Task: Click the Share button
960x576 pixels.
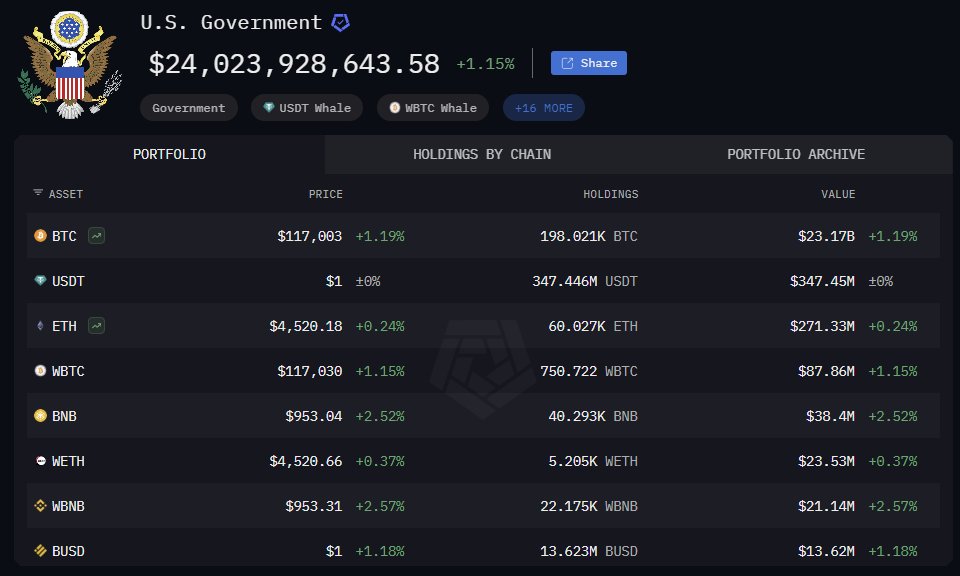Action: pyautogui.click(x=588, y=63)
